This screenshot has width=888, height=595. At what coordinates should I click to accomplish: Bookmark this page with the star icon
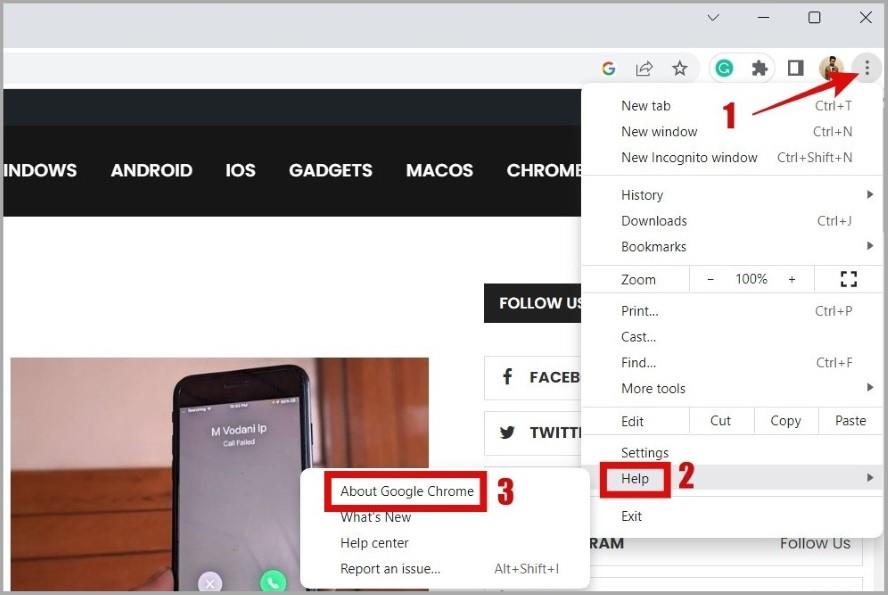[680, 69]
